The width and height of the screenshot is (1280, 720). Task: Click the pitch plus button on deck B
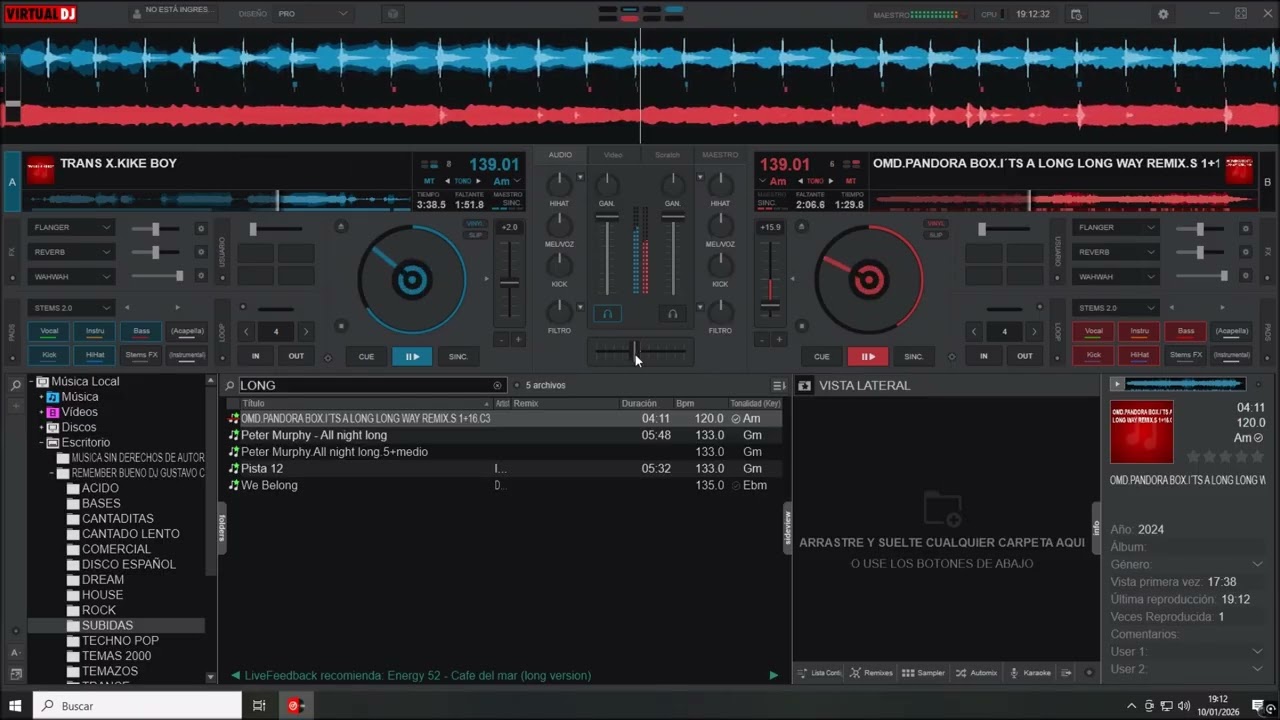coord(777,340)
